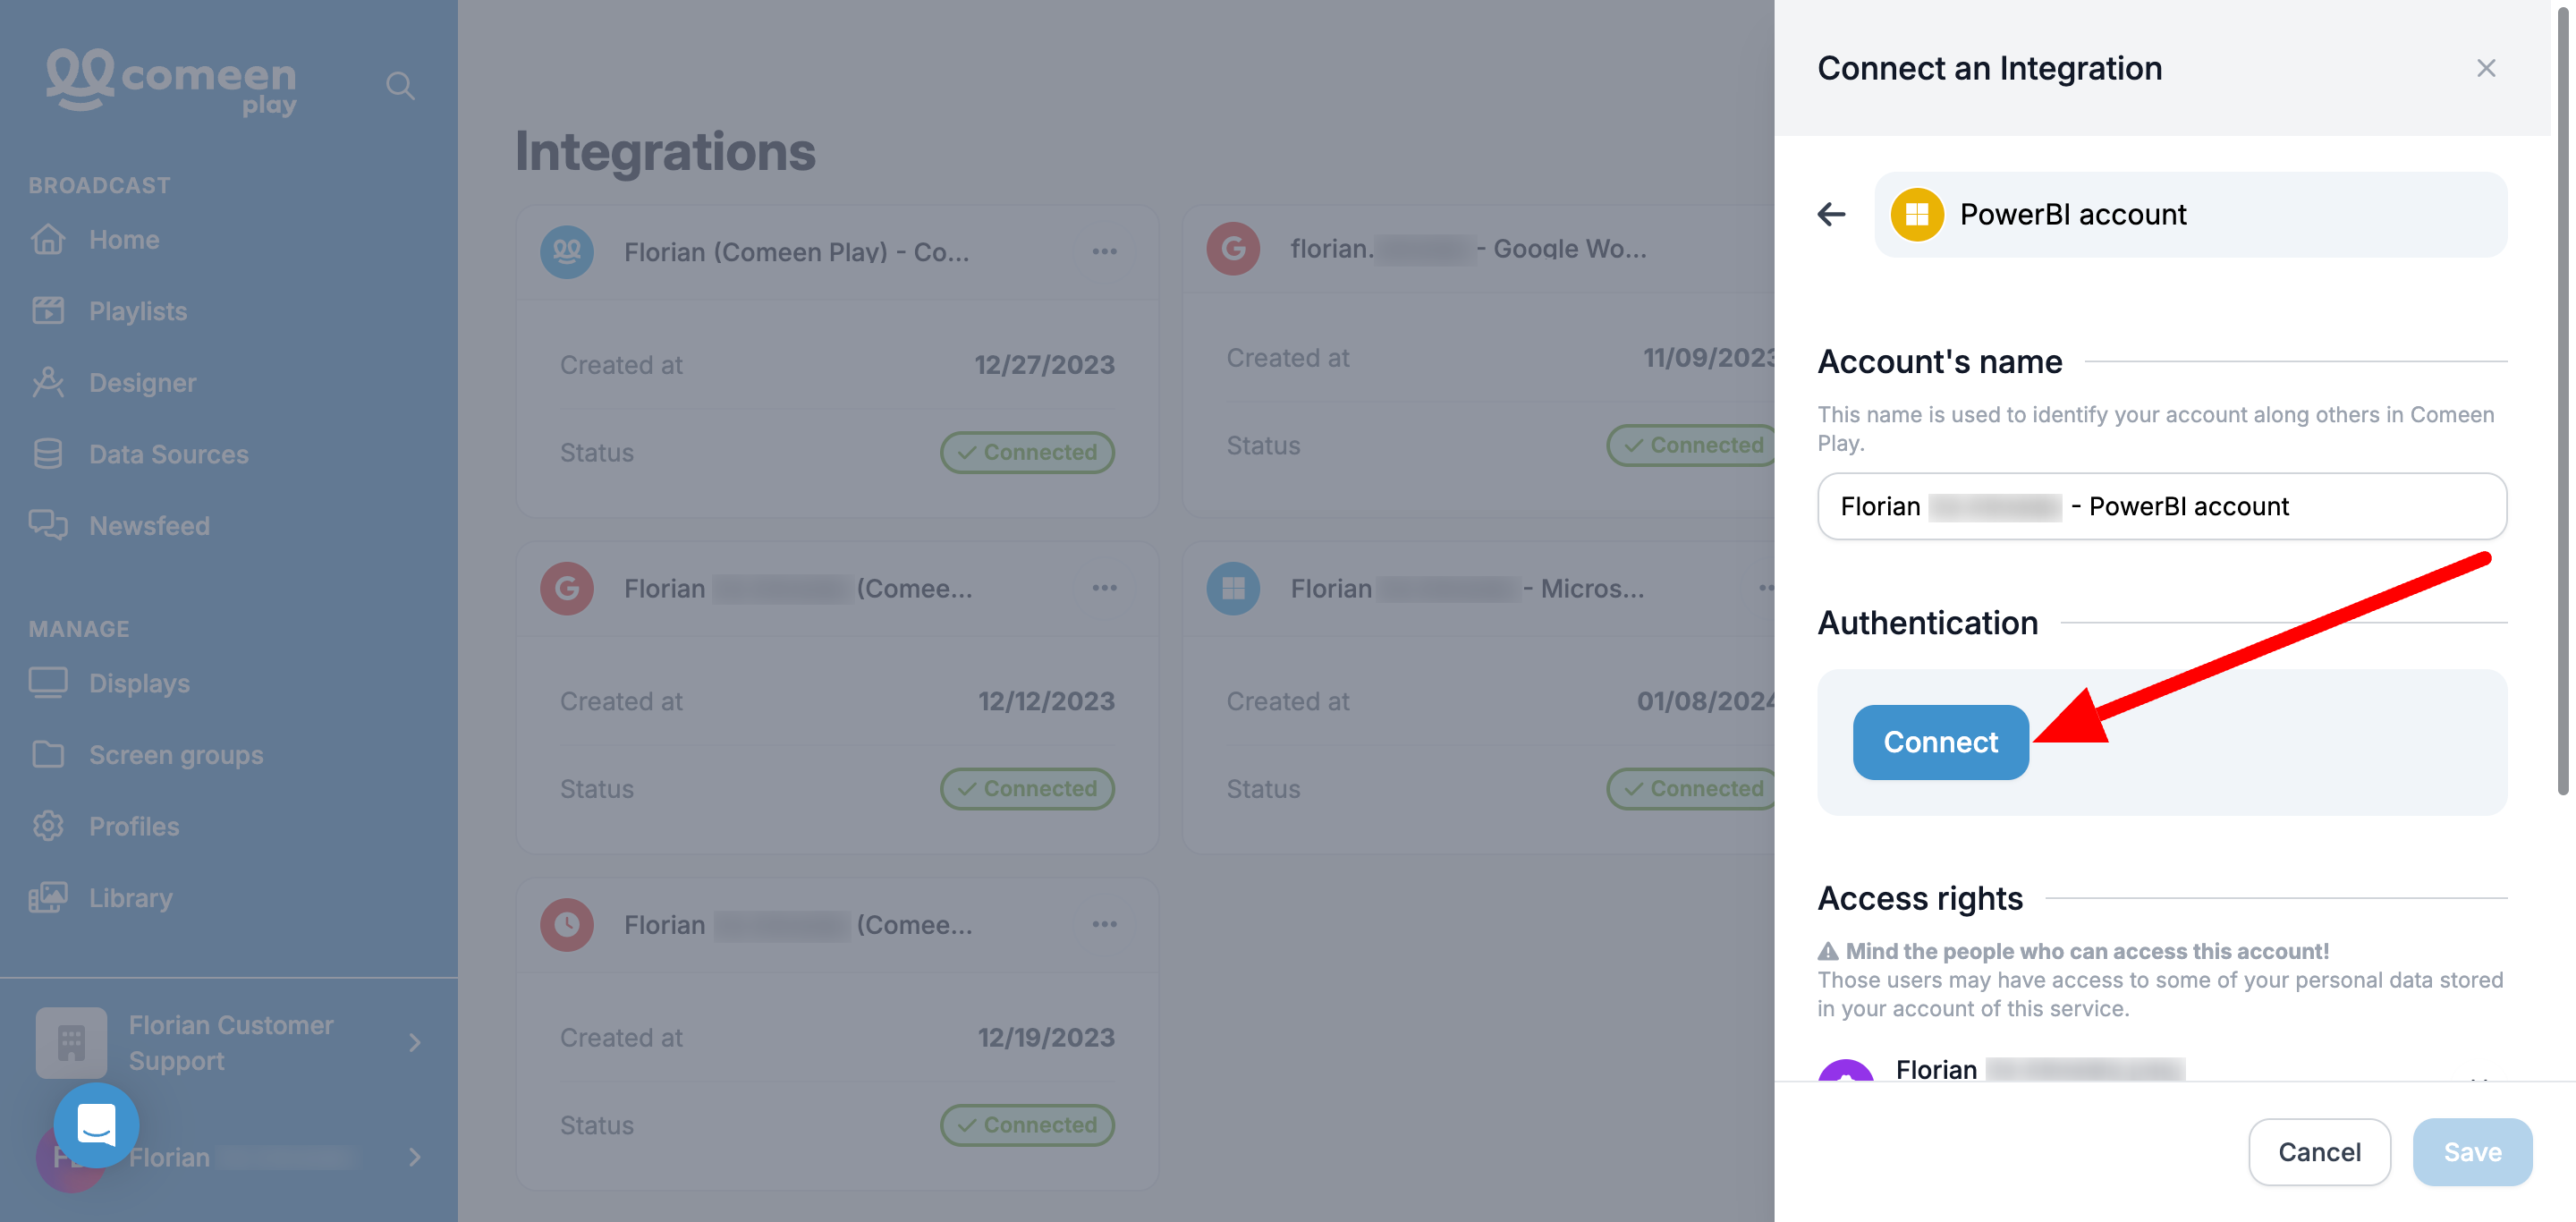Click Google icon on 12/12/2023 card

tap(567, 588)
